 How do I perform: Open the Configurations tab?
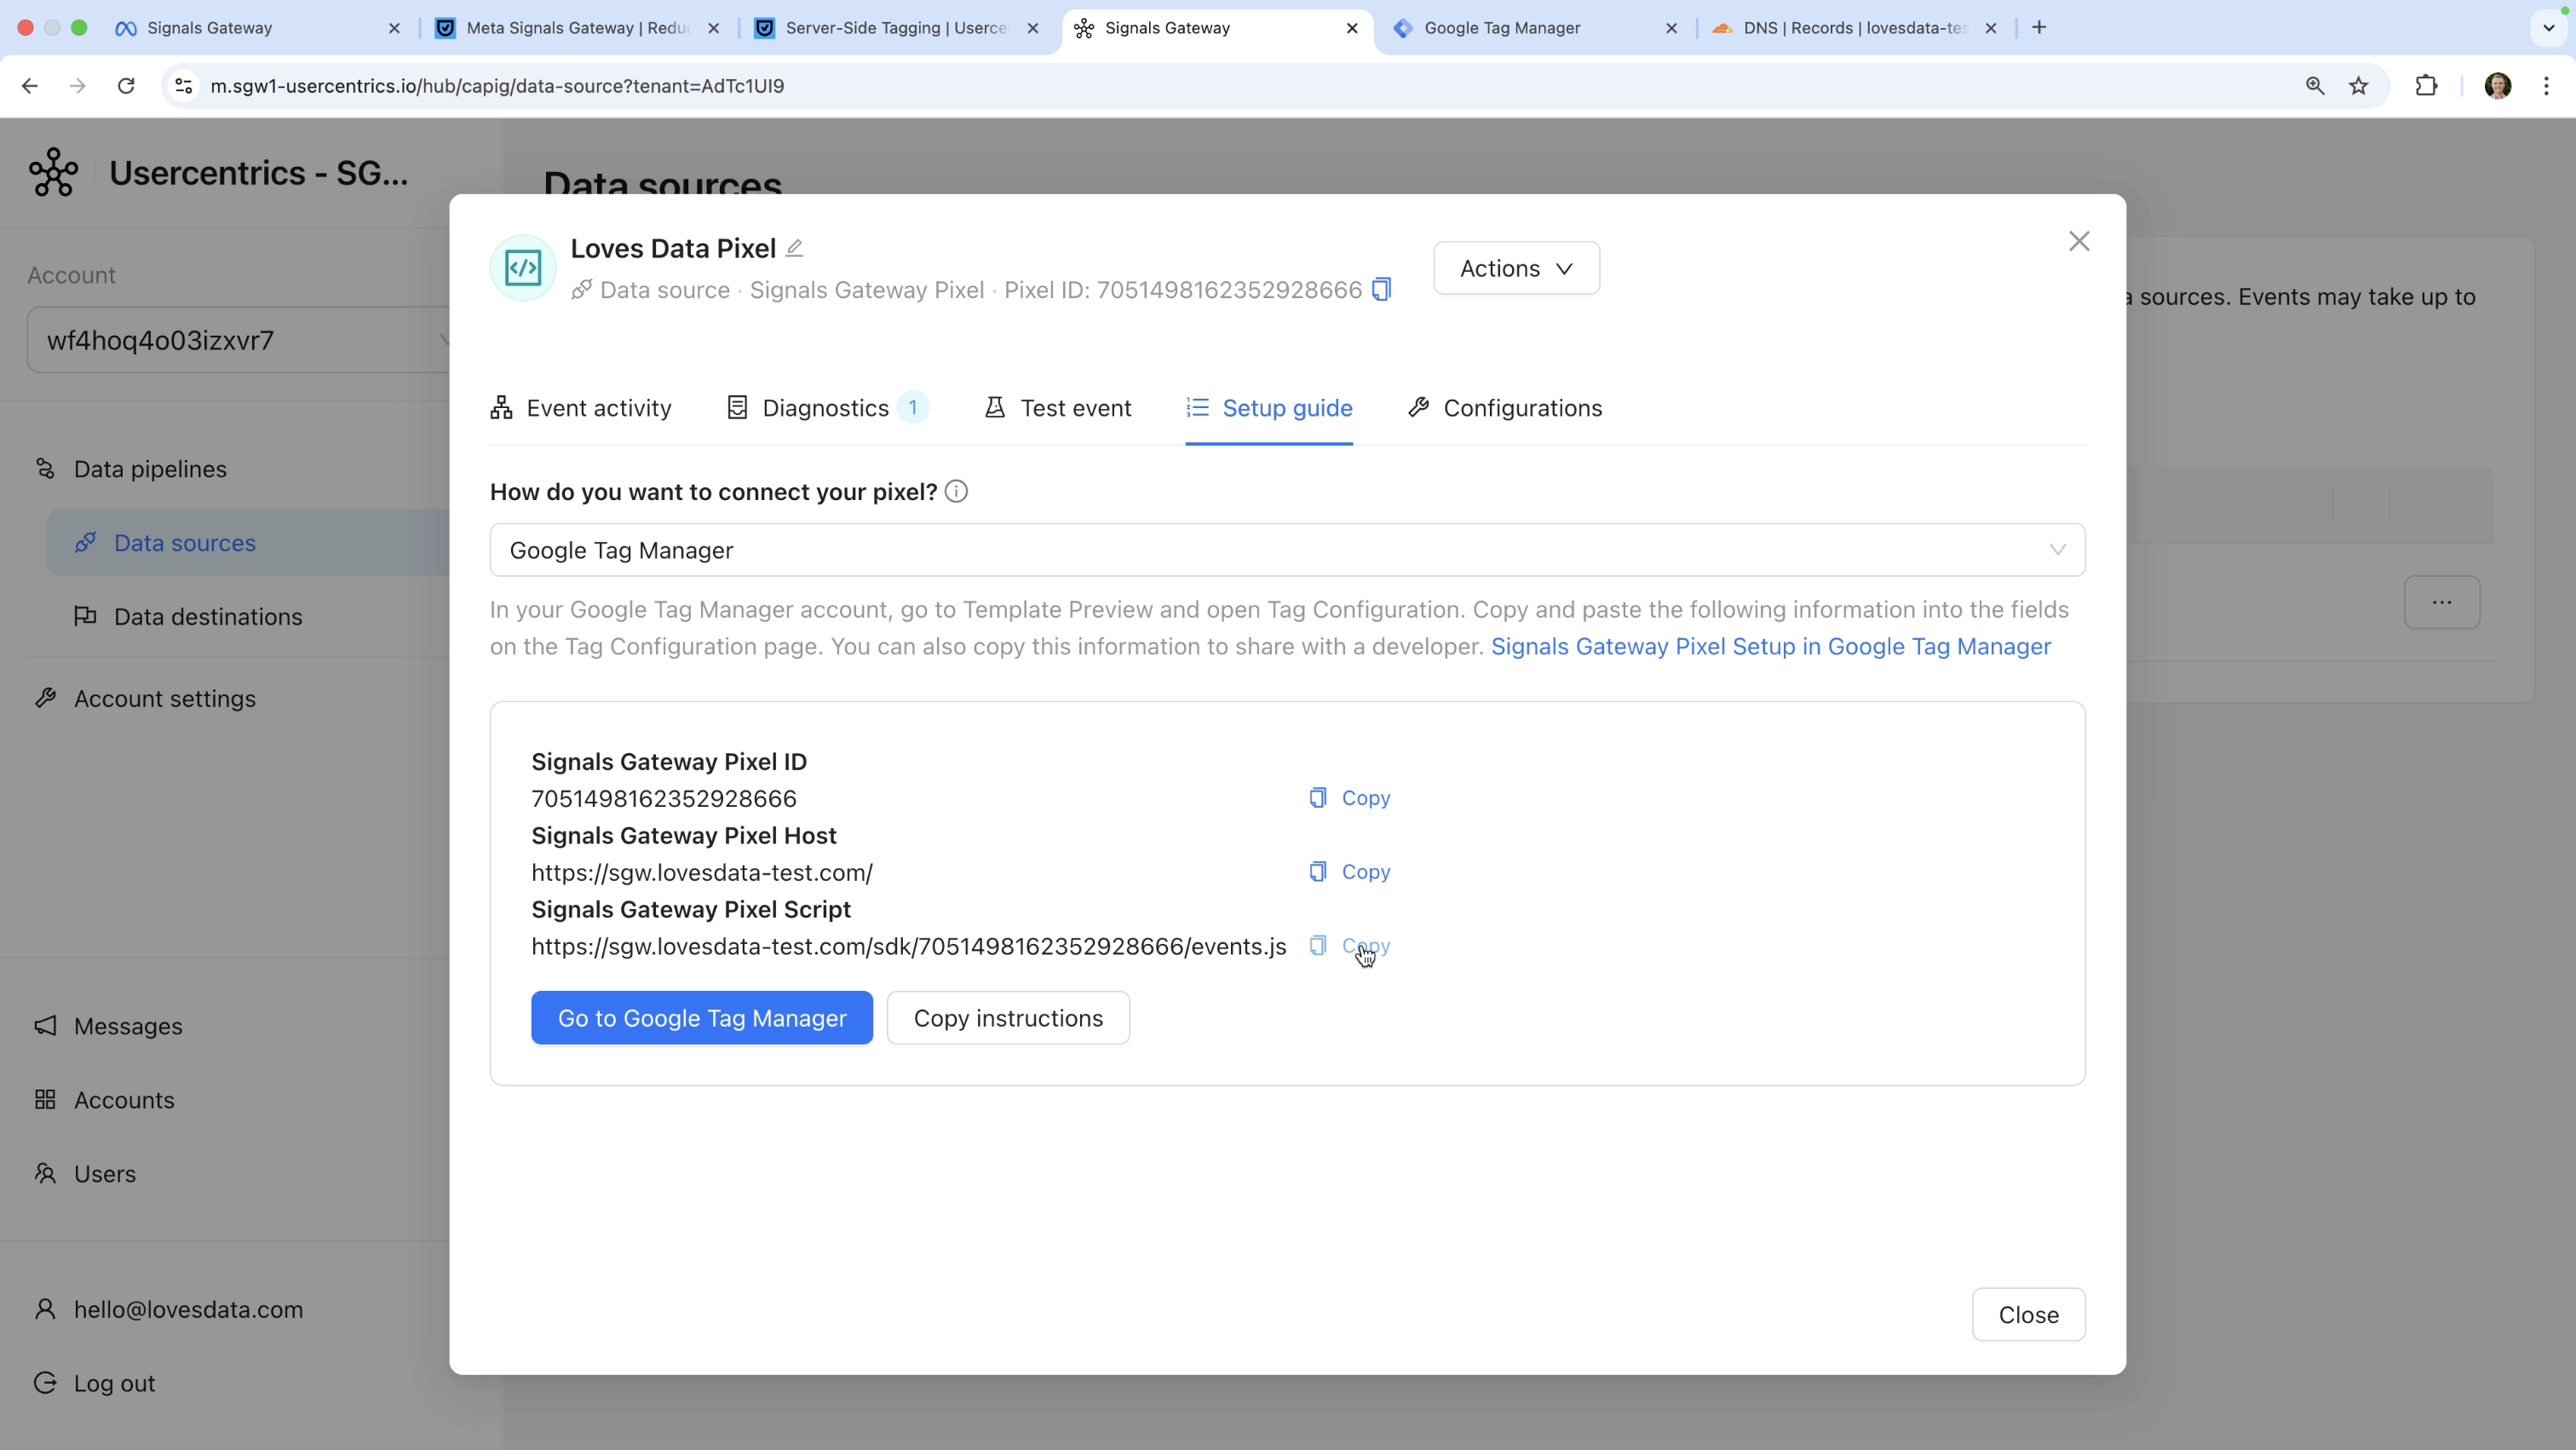(x=1505, y=408)
